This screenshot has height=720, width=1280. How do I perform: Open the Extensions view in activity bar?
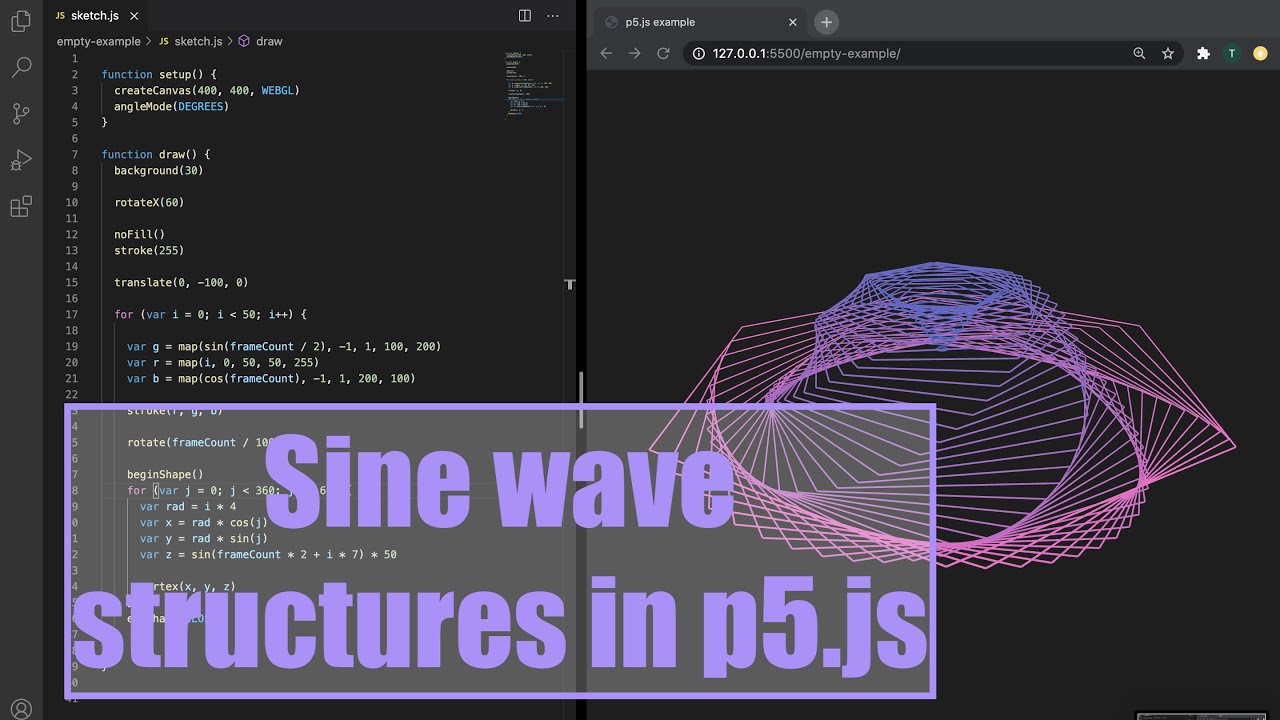[20, 207]
